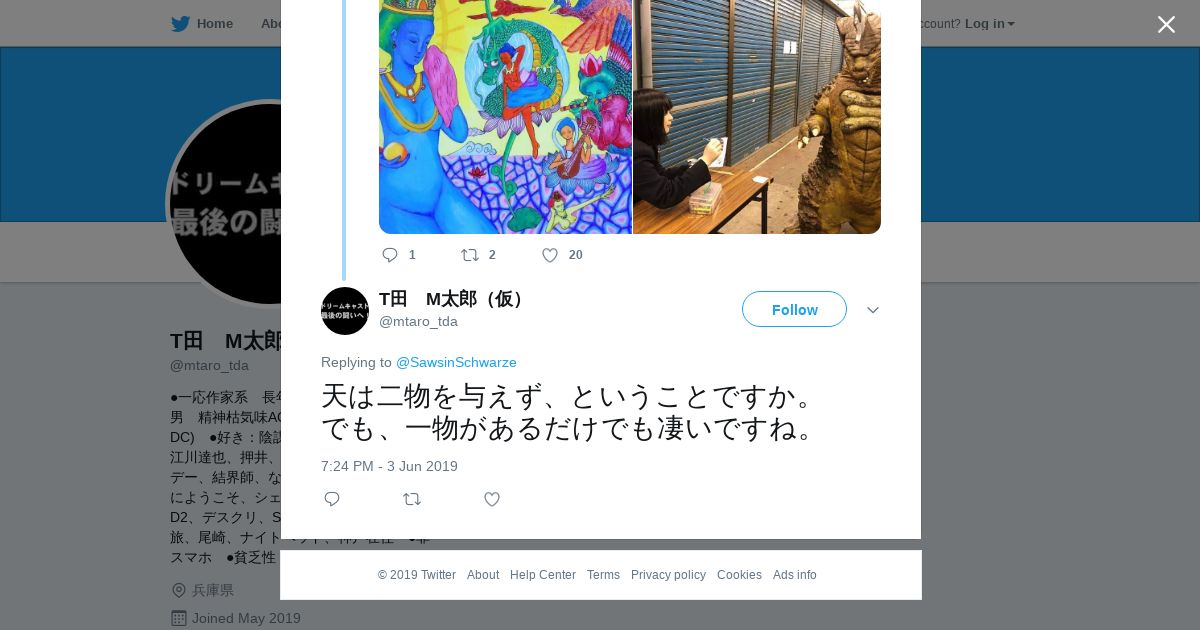Click the tweet timestamp 7:24 PM - 3 Jun 2019
The image size is (1200, 630).
(x=389, y=466)
